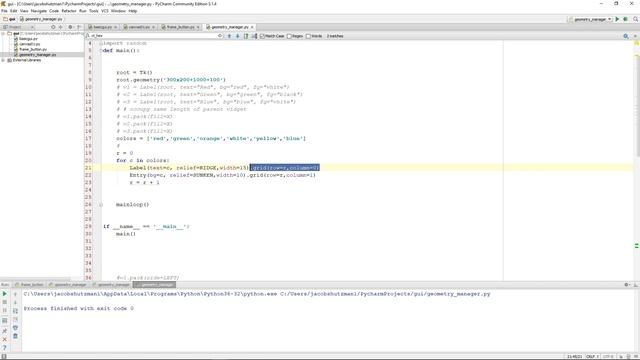
Task: Open the VCS menu
Action: click(104, 11)
